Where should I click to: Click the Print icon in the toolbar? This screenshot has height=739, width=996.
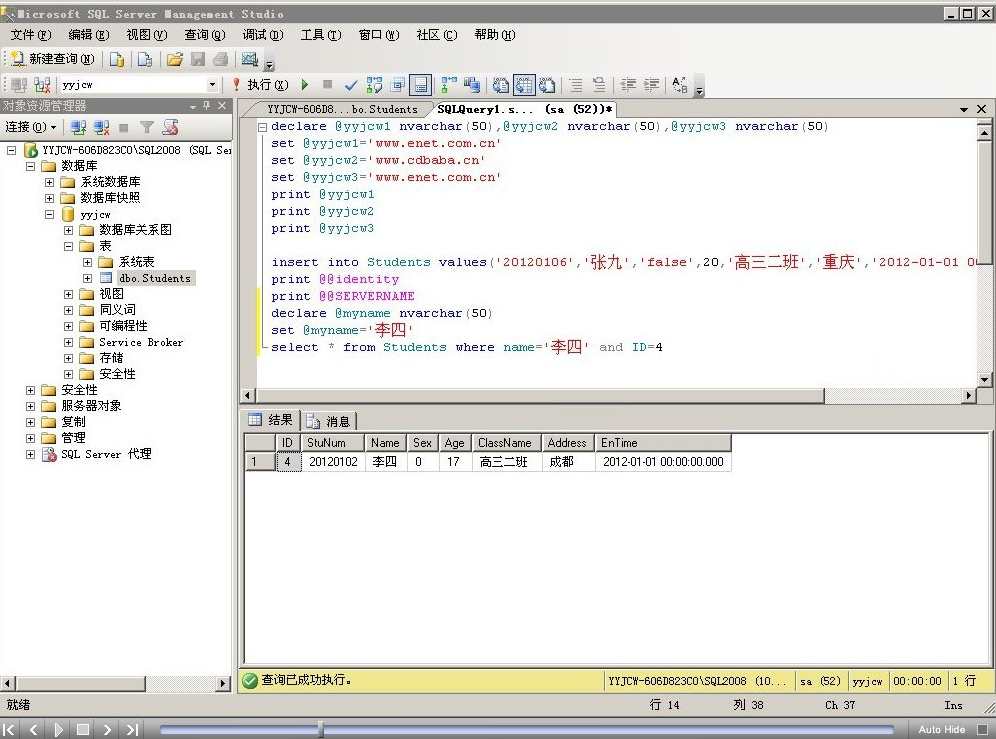(222, 58)
